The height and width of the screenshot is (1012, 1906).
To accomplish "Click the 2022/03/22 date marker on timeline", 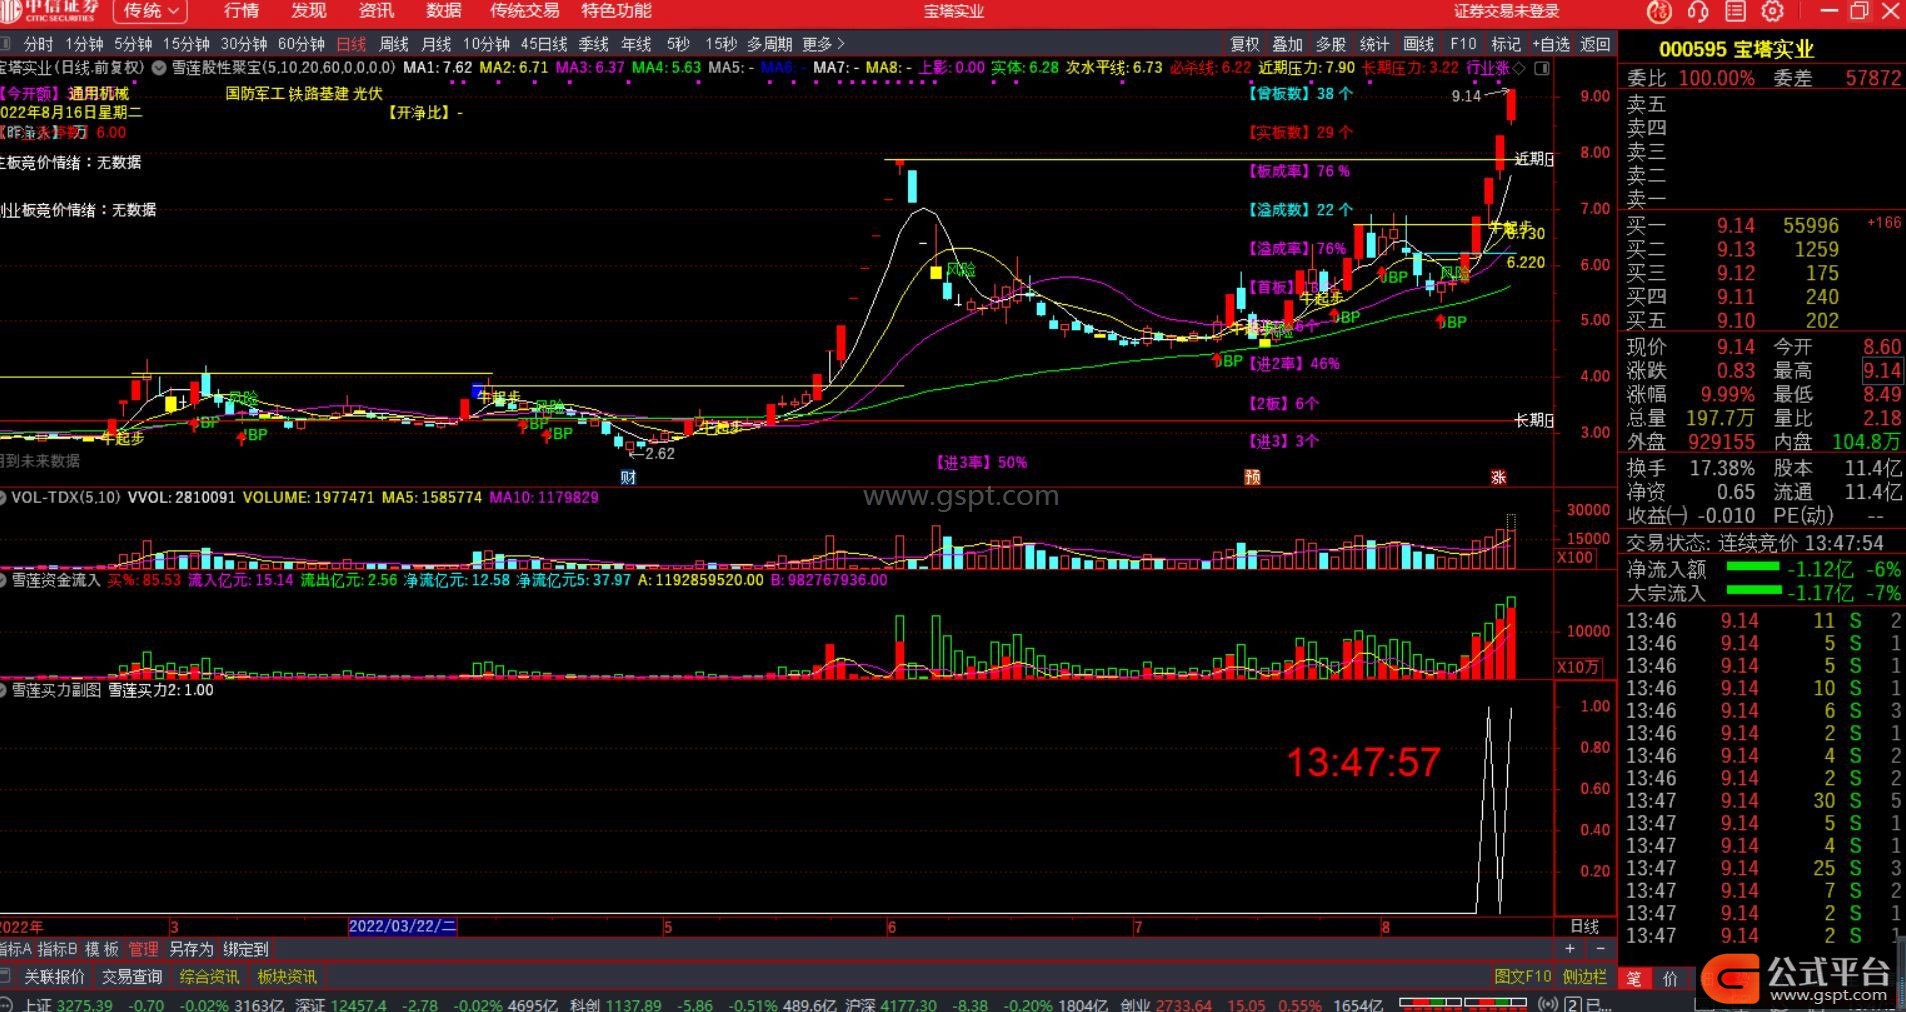I will (402, 926).
